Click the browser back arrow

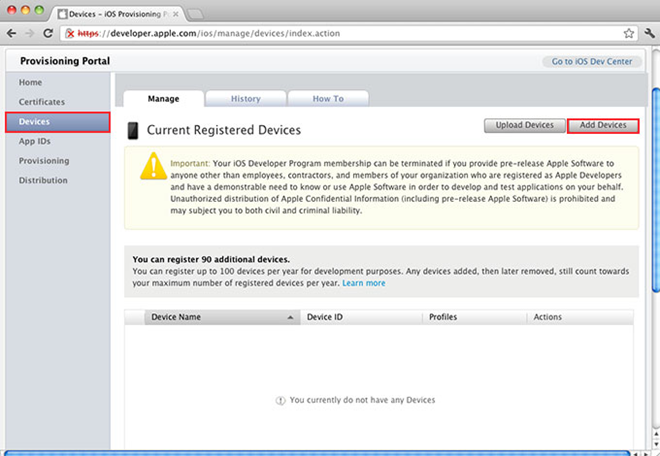coord(11,33)
